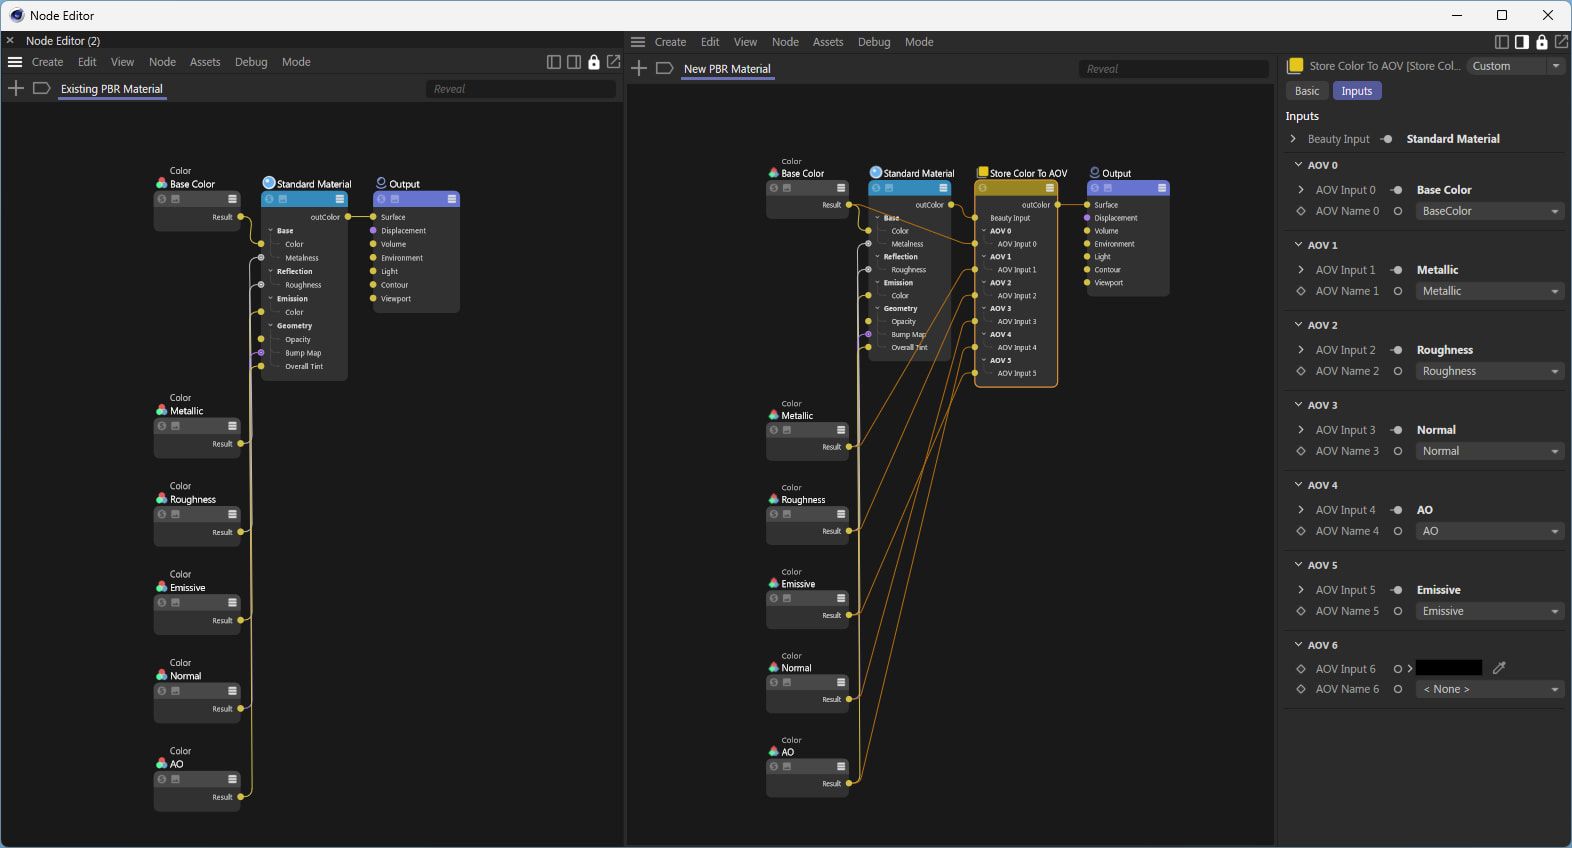Click pop-out window icon in right editor
1572x848 pixels.
(1561, 42)
